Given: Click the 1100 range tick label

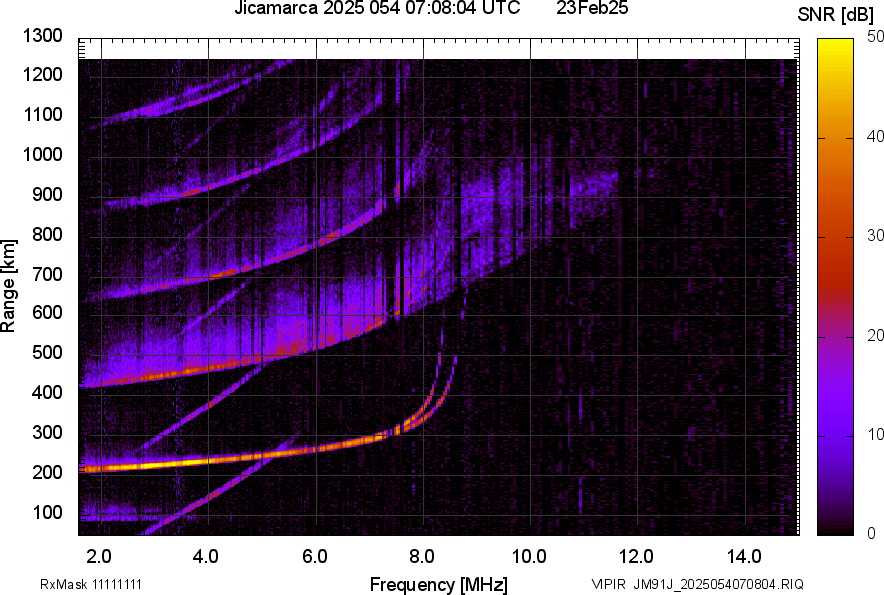Looking at the screenshot, I should (x=42, y=115).
